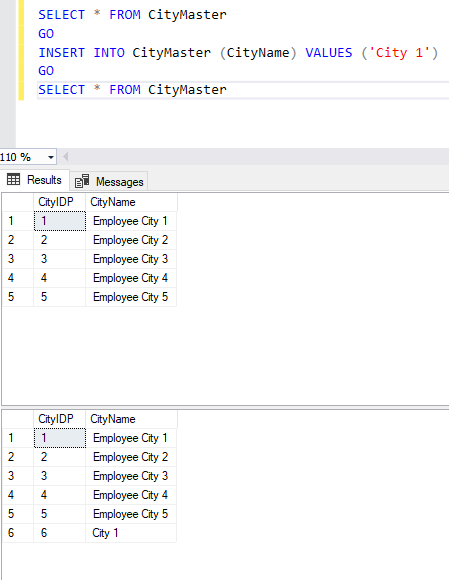Viewport: 449px width, 580px height.
Task: Click the Messages tab icon
Action: (x=82, y=181)
